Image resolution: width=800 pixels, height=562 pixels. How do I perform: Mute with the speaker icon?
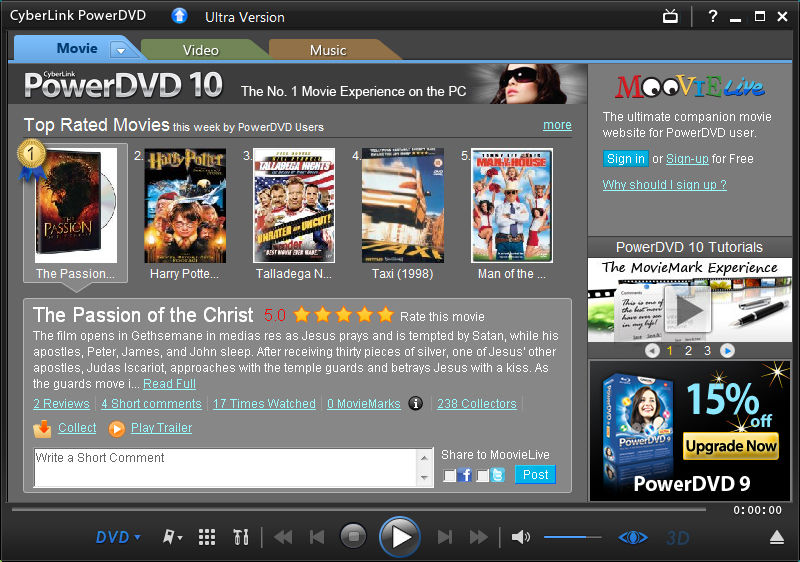tap(520, 537)
